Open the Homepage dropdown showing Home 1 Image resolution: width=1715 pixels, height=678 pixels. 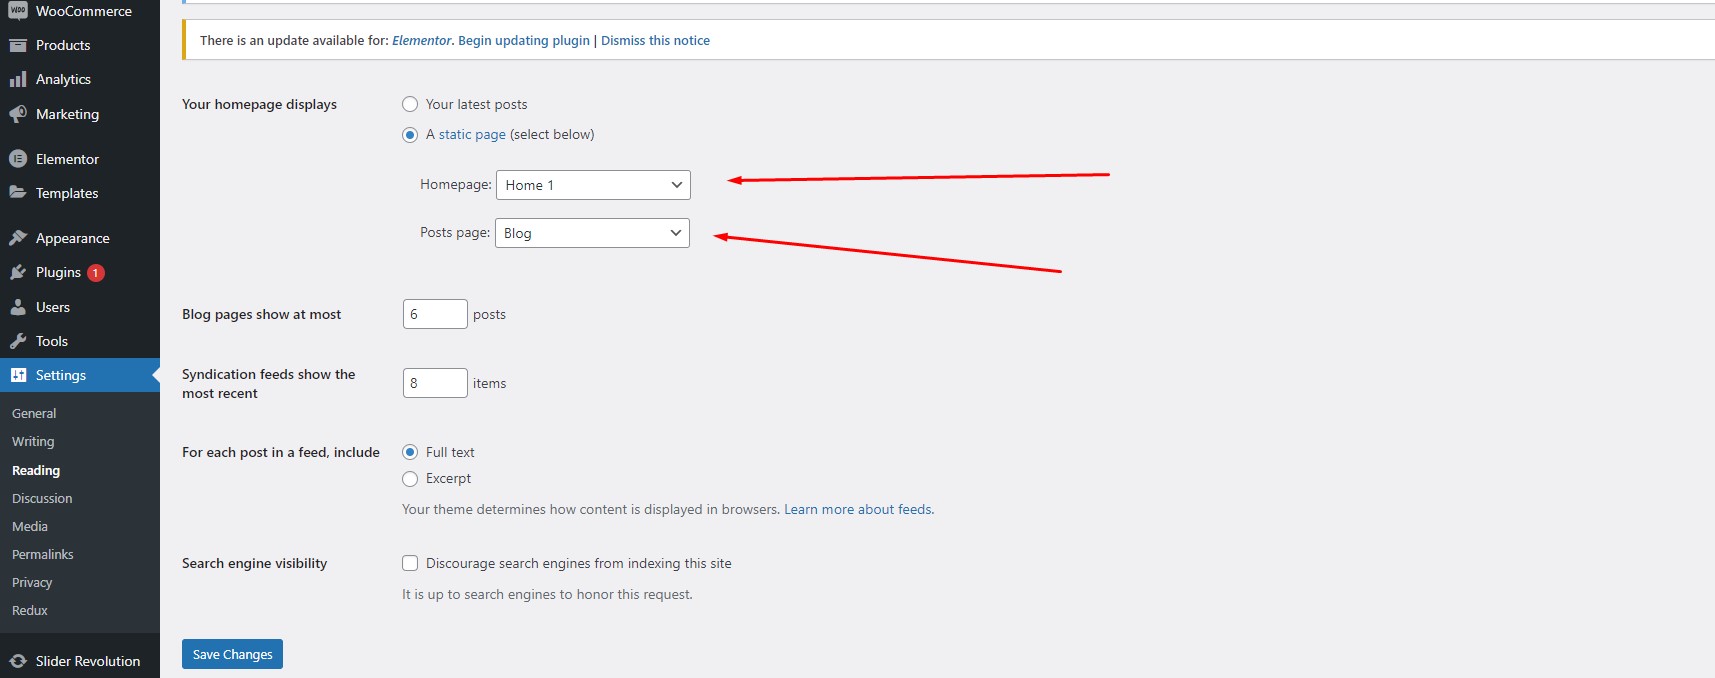click(593, 185)
